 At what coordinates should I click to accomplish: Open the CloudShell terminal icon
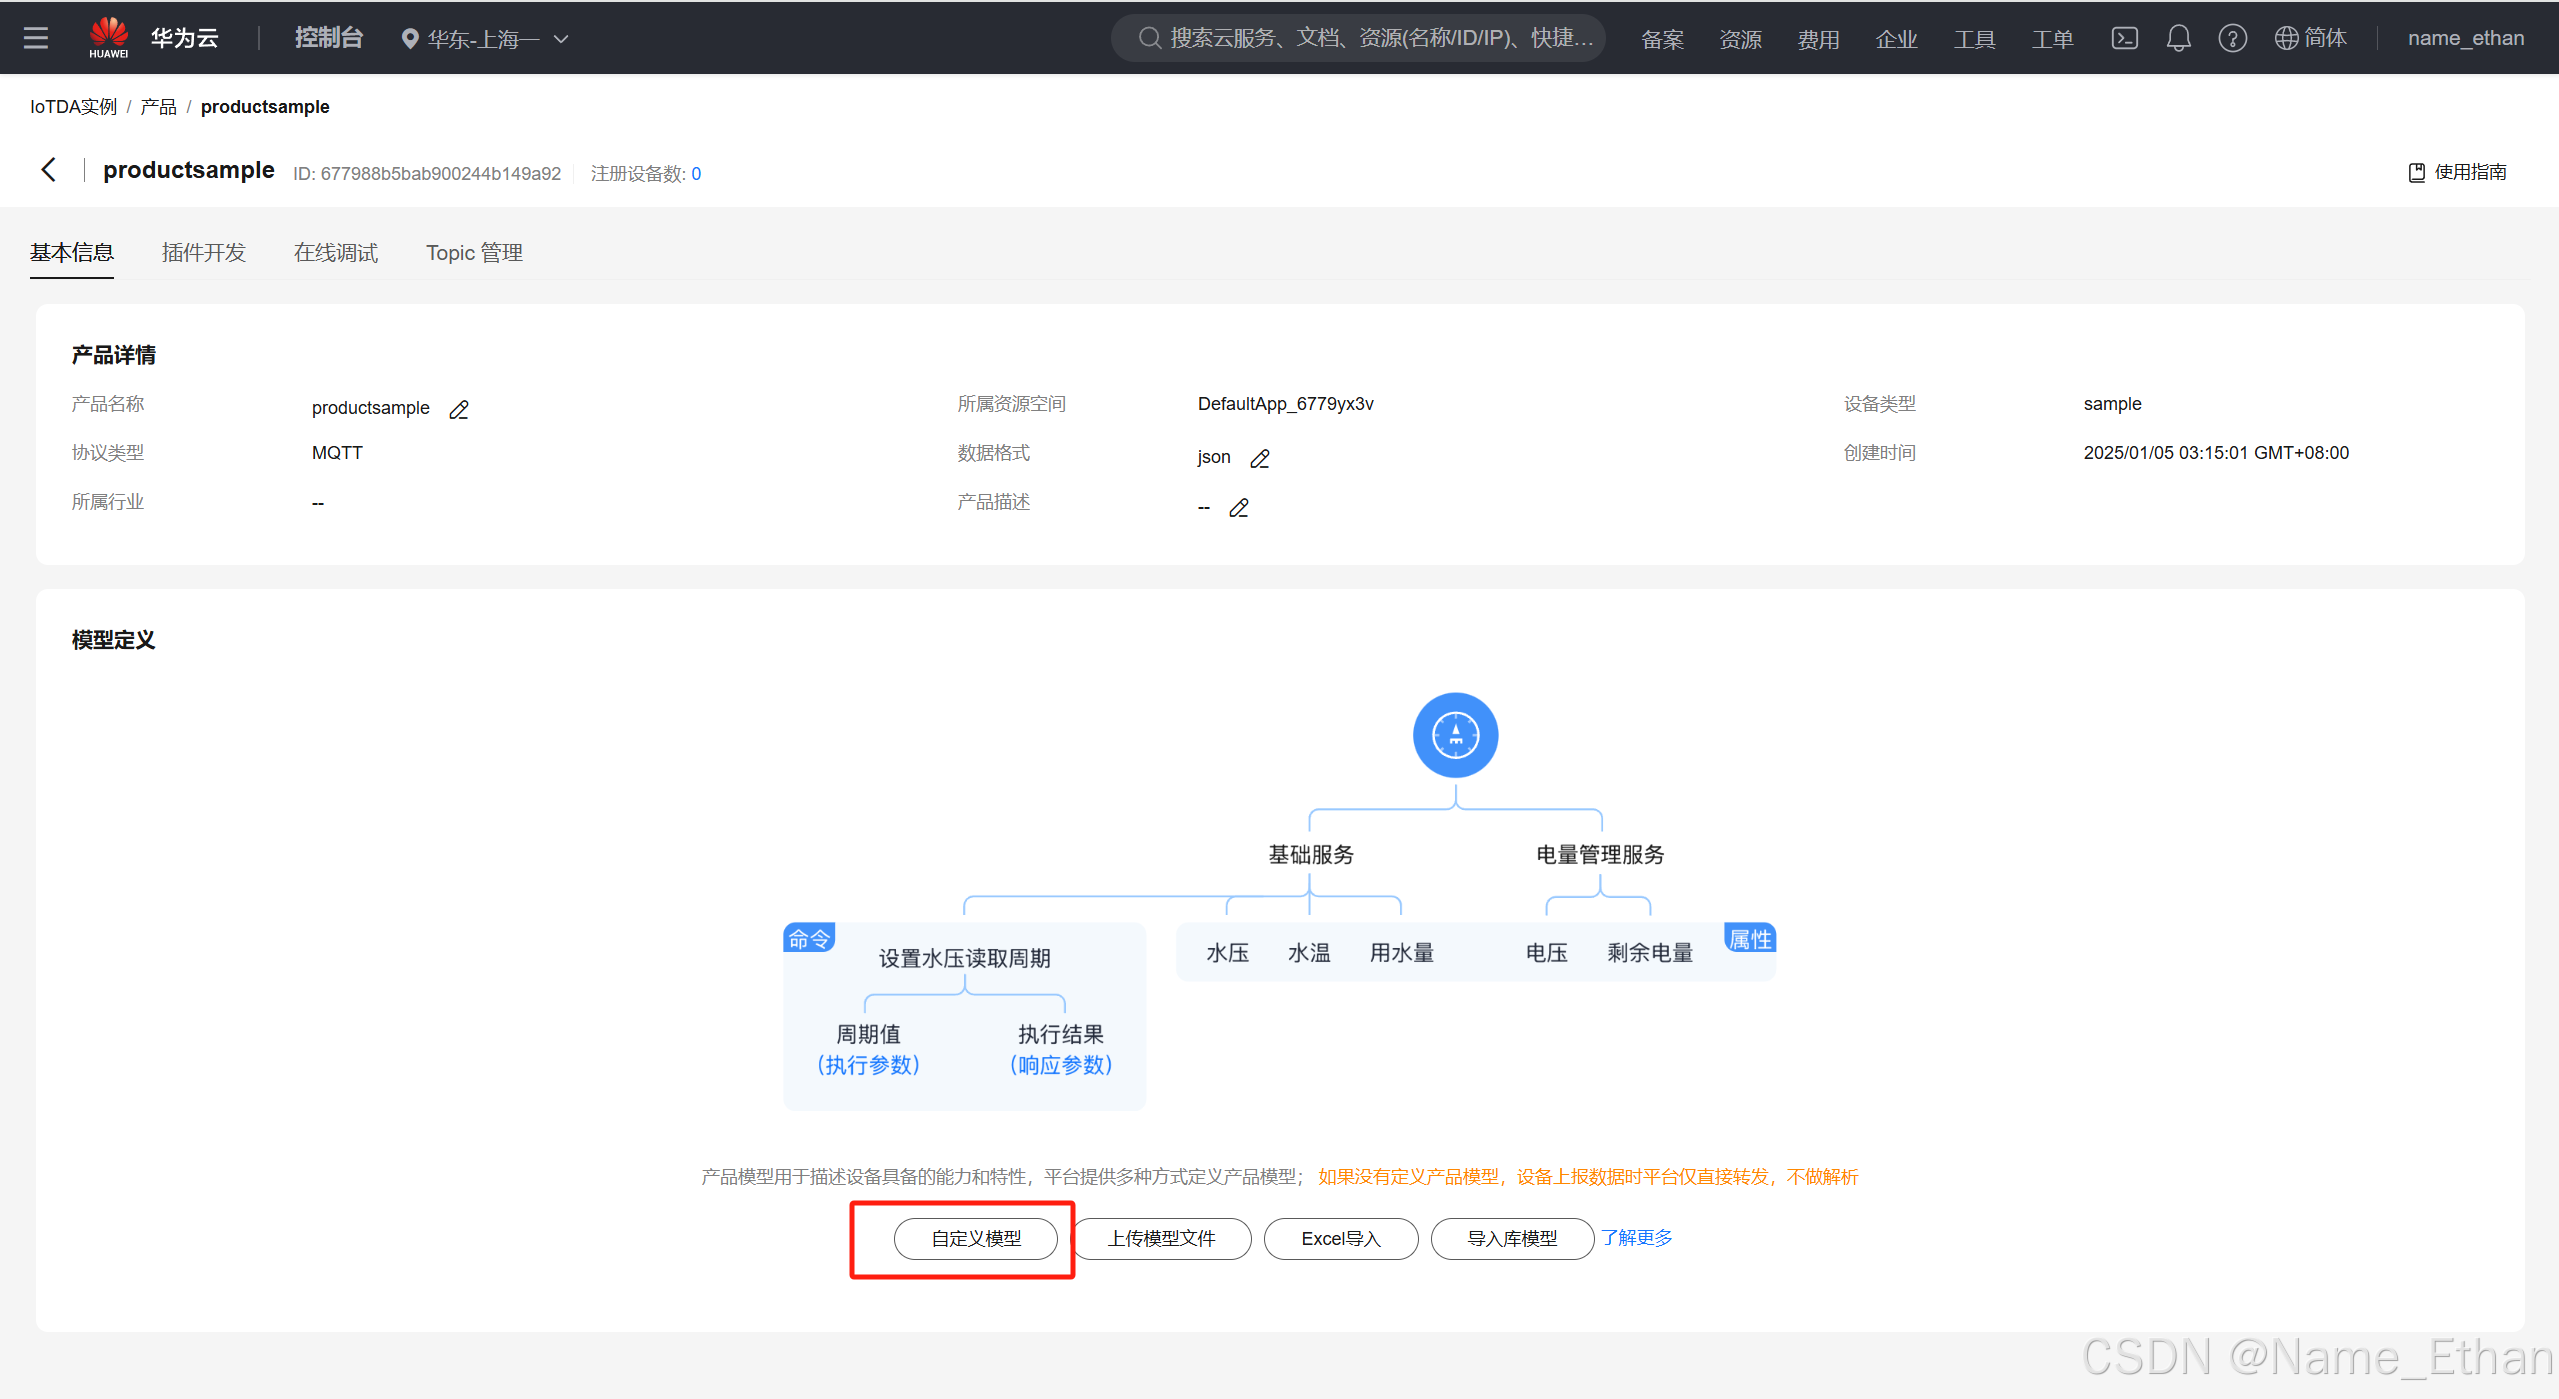(2124, 38)
